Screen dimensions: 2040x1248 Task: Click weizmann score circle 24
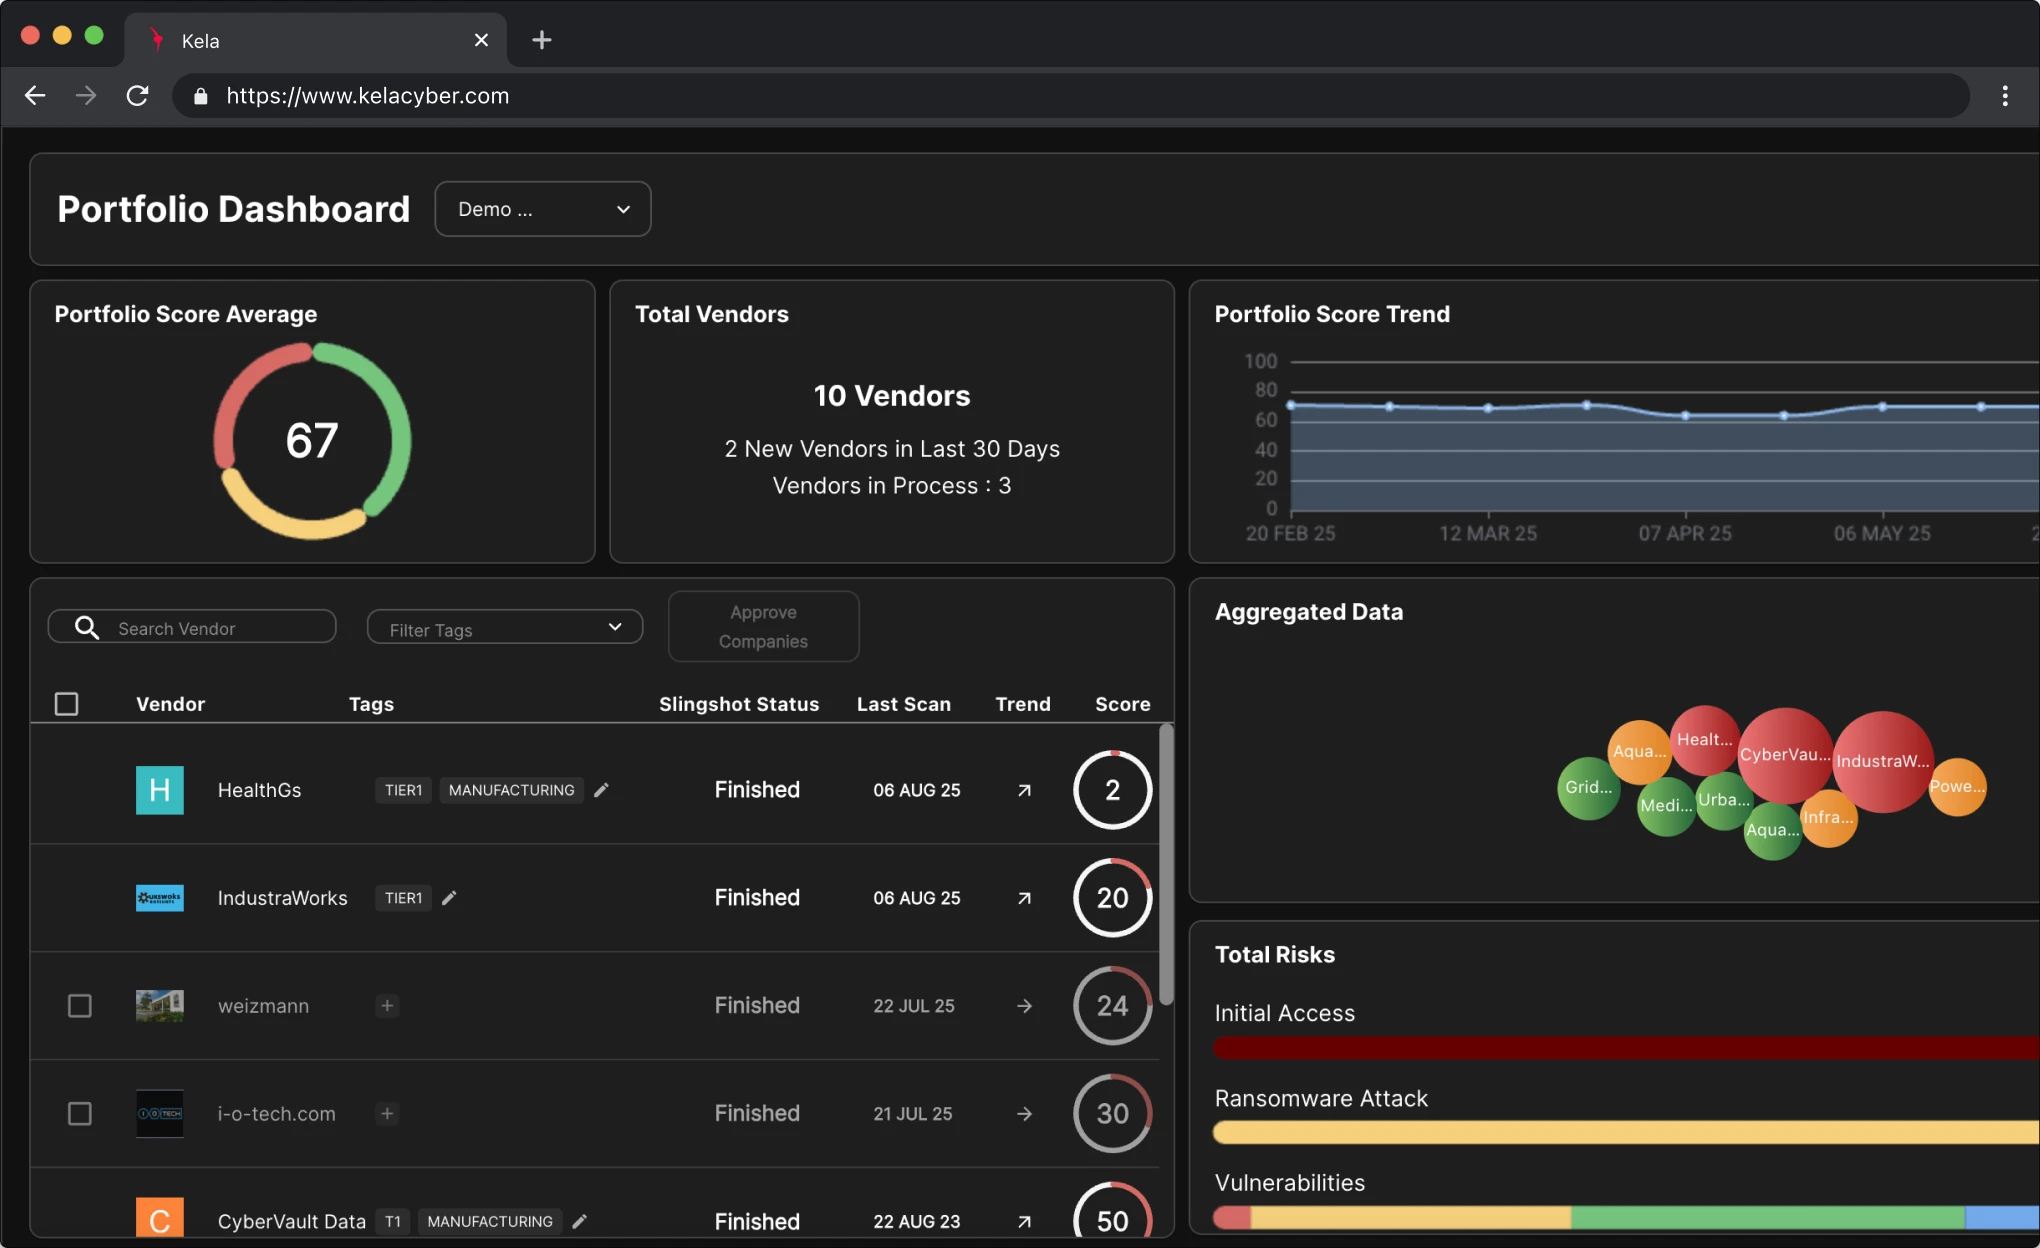click(x=1113, y=1006)
